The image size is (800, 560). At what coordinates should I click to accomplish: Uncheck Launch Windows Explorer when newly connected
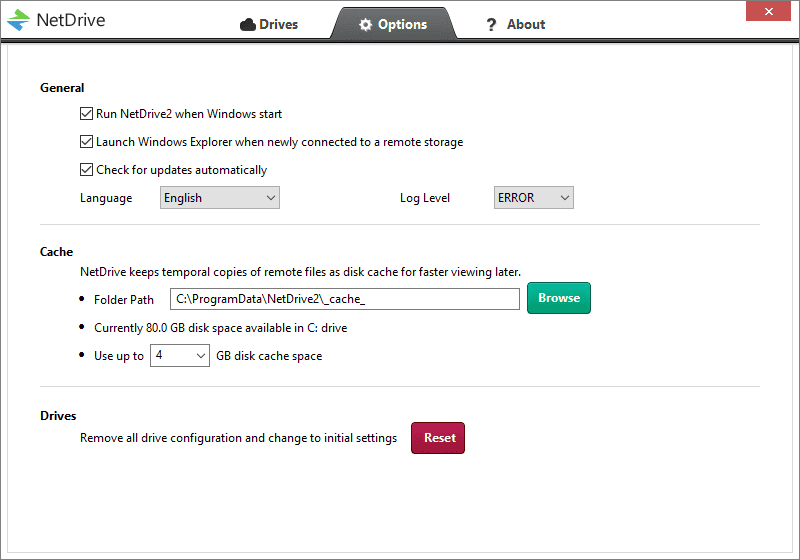coord(86,142)
